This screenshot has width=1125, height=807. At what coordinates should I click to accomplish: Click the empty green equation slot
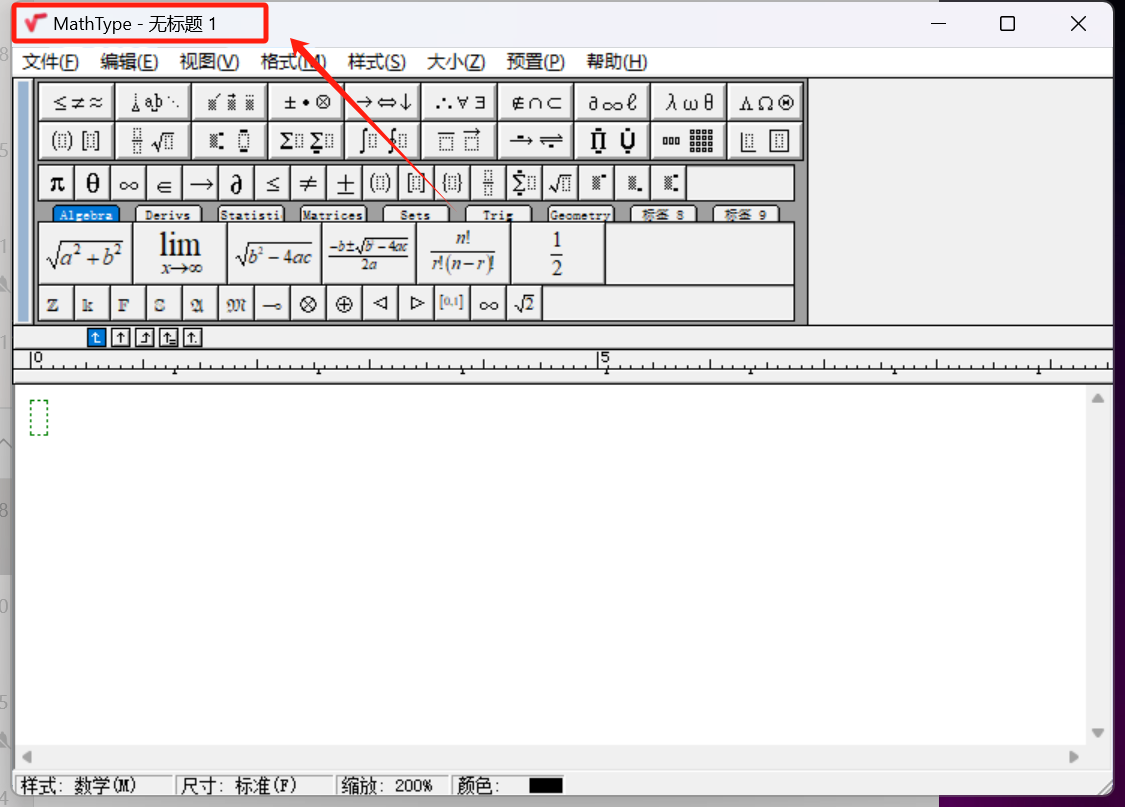(x=39, y=417)
